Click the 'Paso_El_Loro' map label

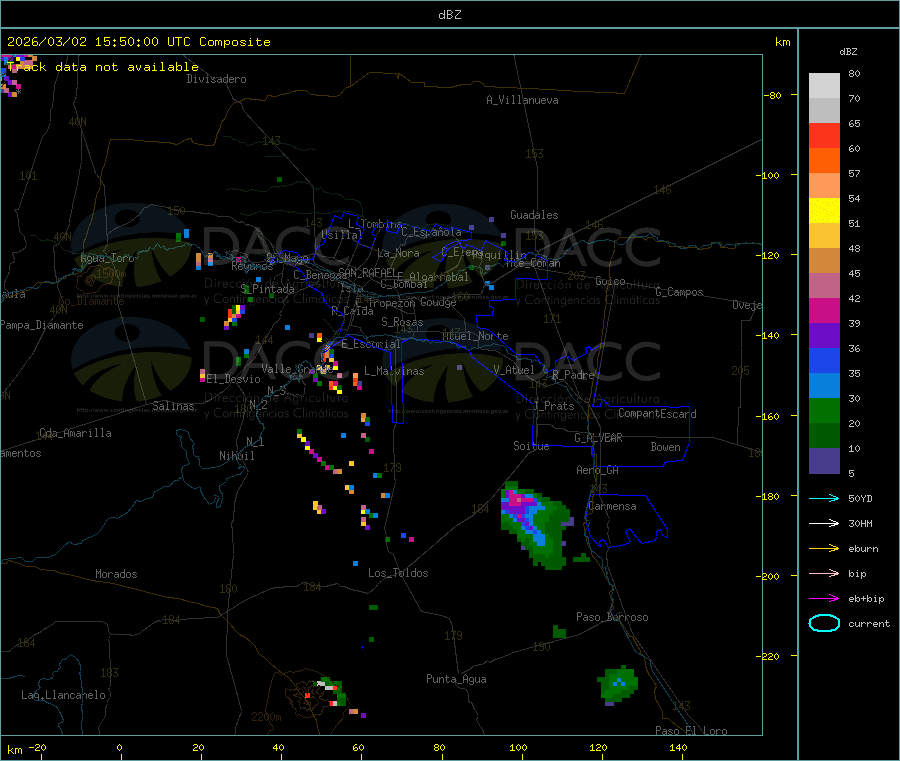click(692, 731)
